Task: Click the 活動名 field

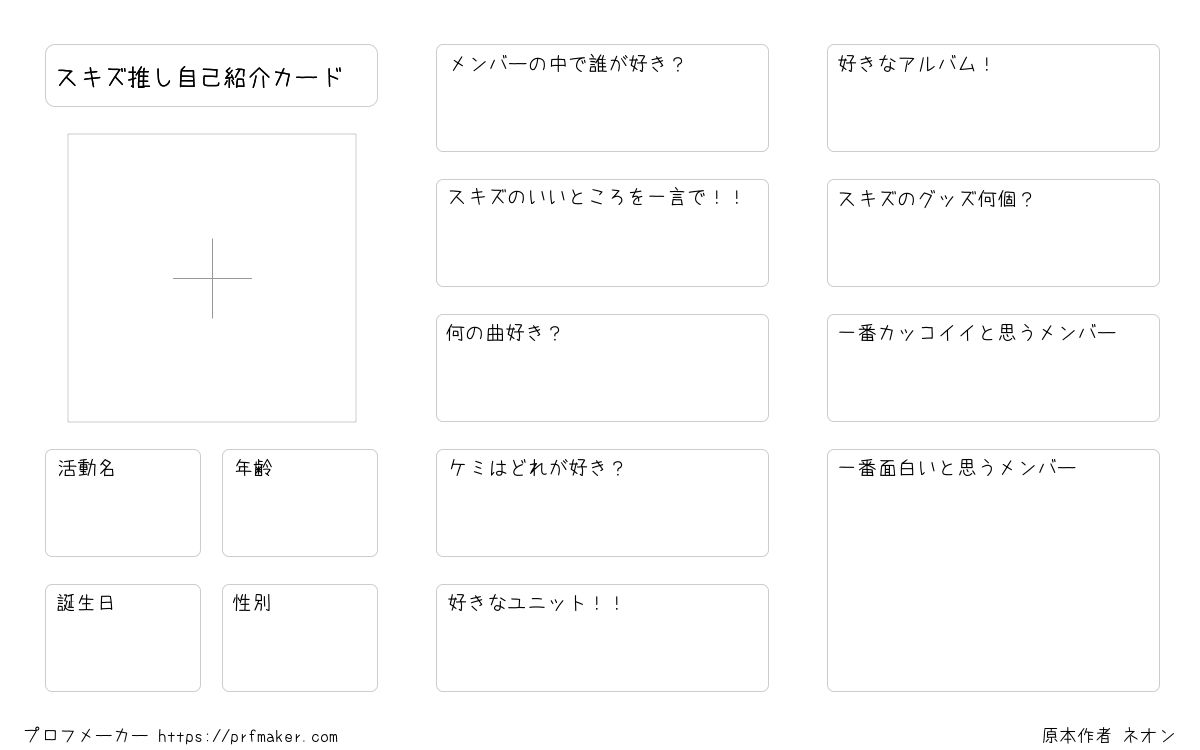Action: coord(123,503)
